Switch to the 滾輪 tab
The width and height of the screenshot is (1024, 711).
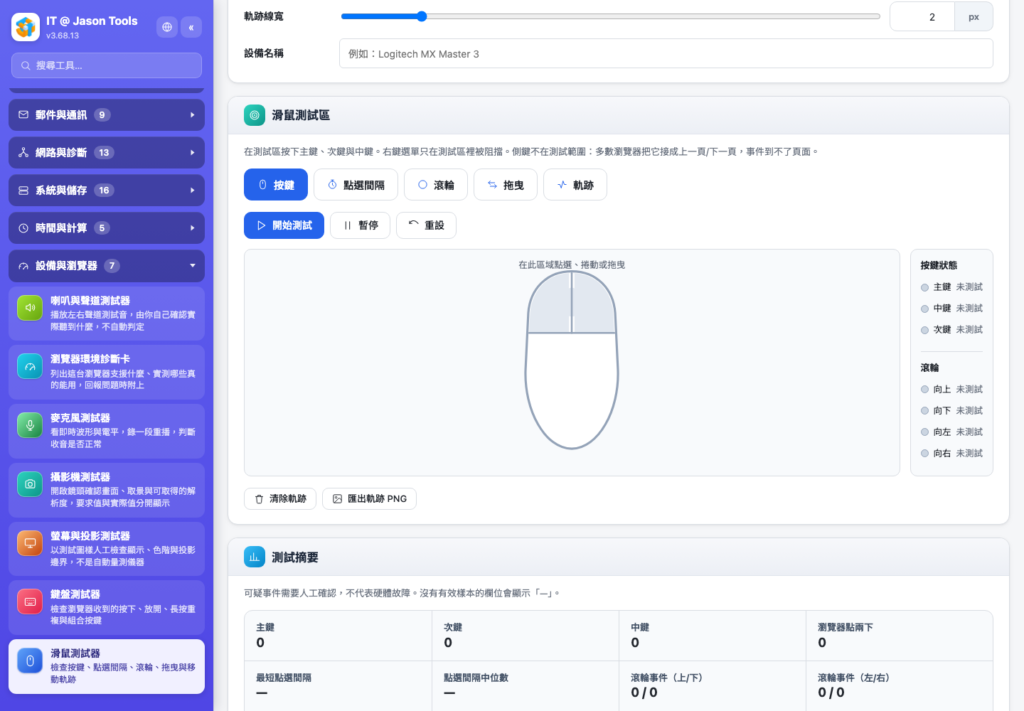pyautogui.click(x=436, y=185)
